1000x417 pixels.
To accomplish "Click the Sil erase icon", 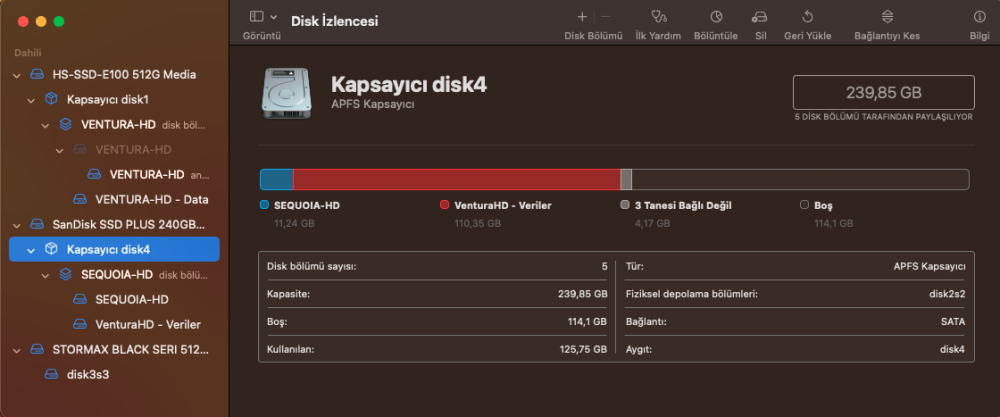I will [x=760, y=17].
